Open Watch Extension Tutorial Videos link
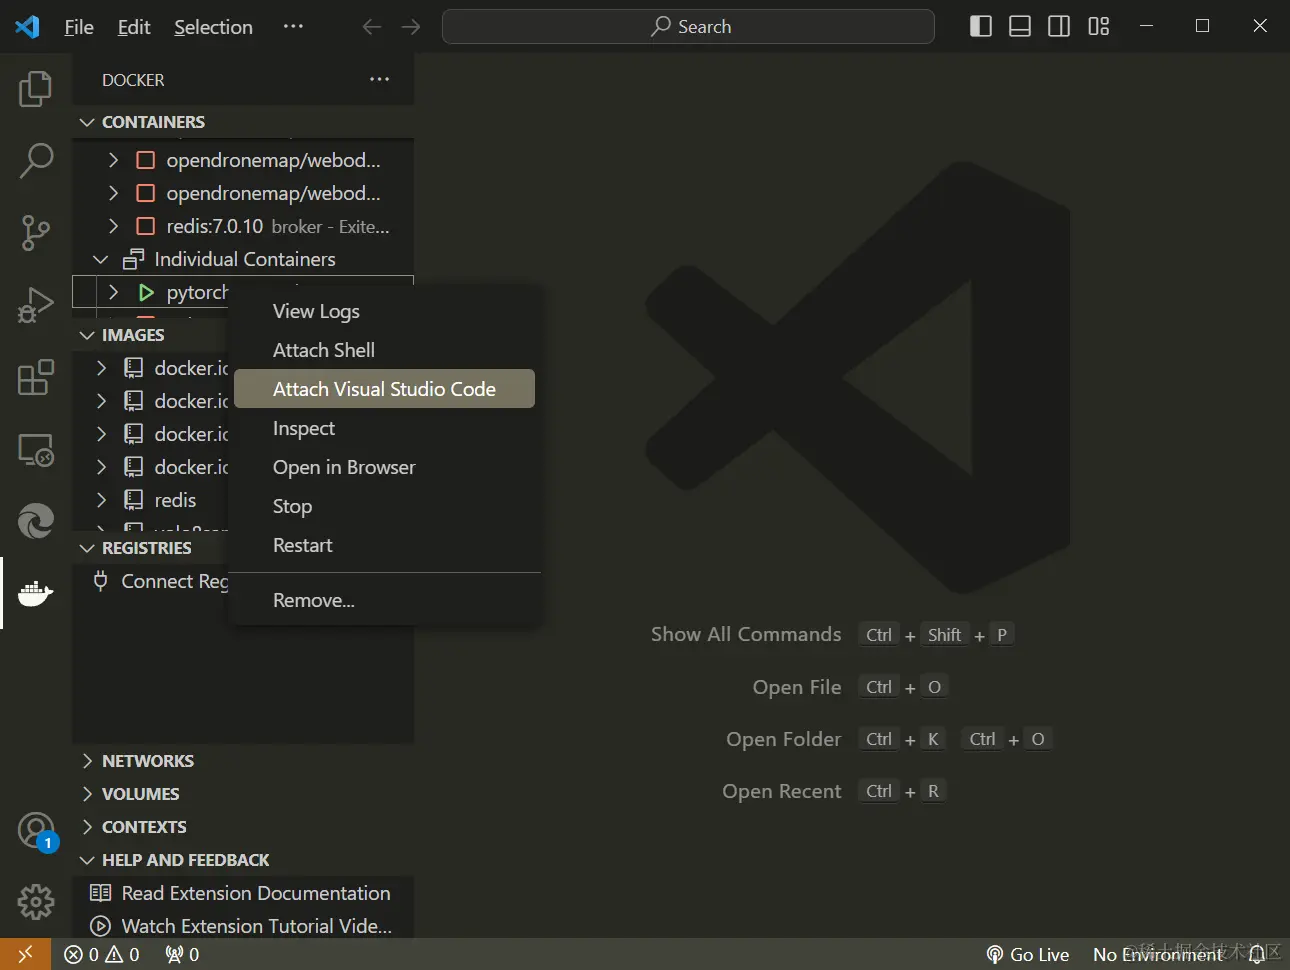This screenshot has width=1290, height=970. pos(241,926)
